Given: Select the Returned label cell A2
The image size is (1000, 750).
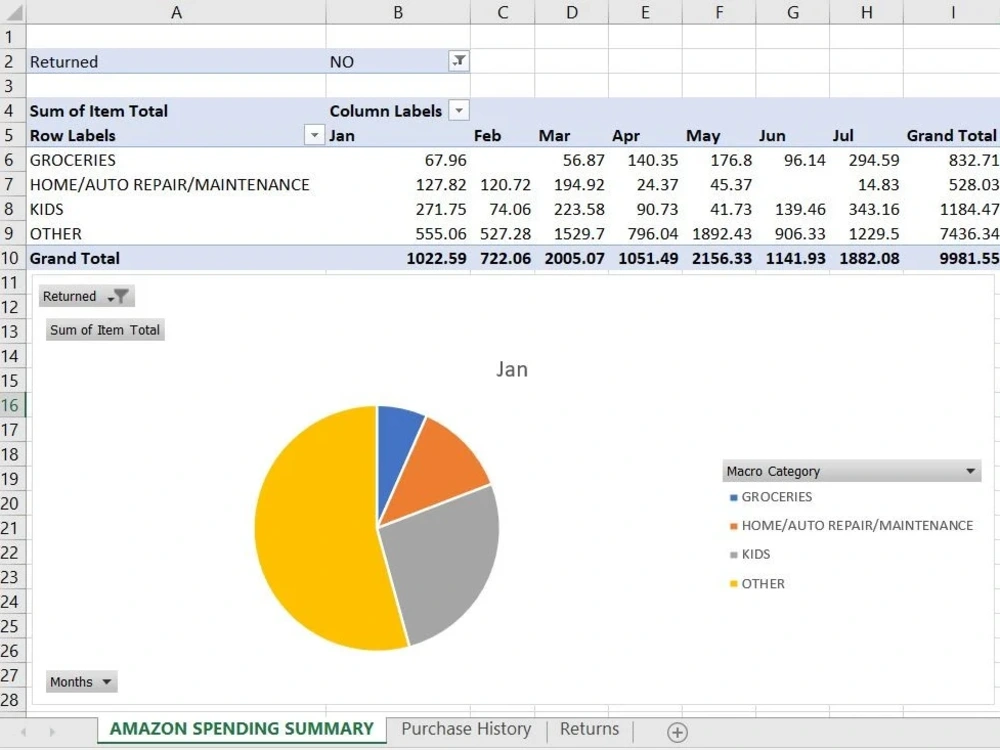Looking at the screenshot, I should click(x=176, y=61).
